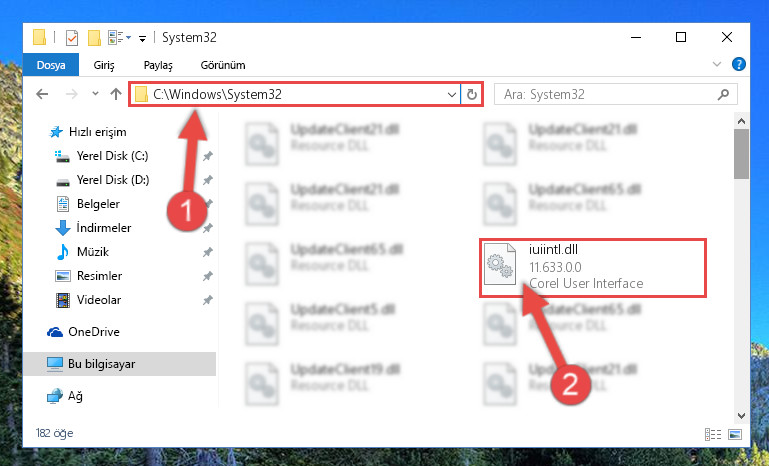Expand the address bar history dropdown
This screenshot has height=466, width=769.
[x=452, y=94]
